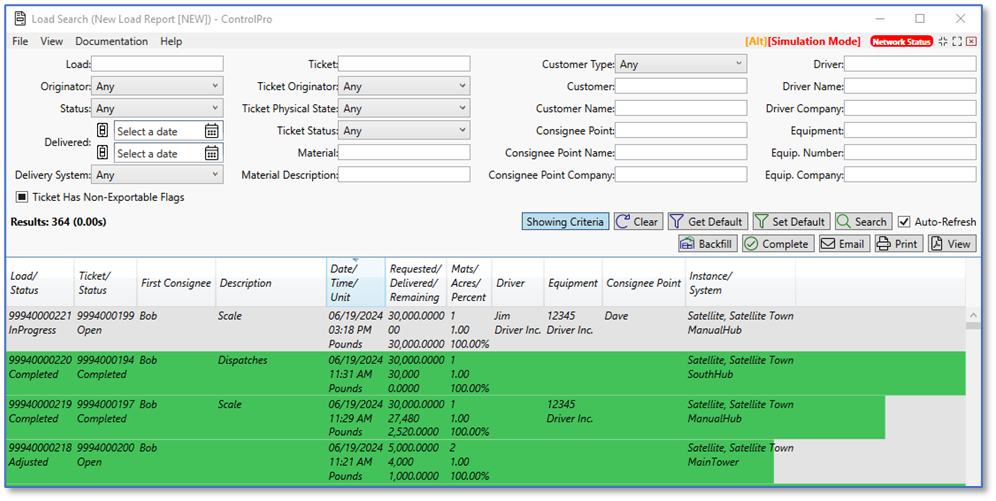Image resolution: width=996 pixels, height=501 pixels.
Task: Click the Email envelope button
Action: pyautogui.click(x=842, y=244)
